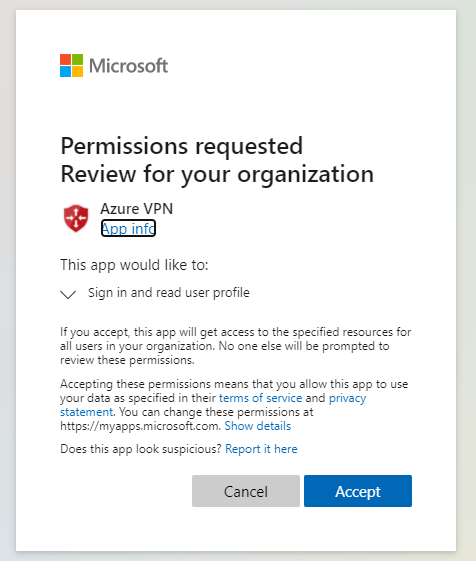Click the red Azure VPN shield icon
Image resolution: width=476 pixels, height=561 pixels.
pos(76,218)
